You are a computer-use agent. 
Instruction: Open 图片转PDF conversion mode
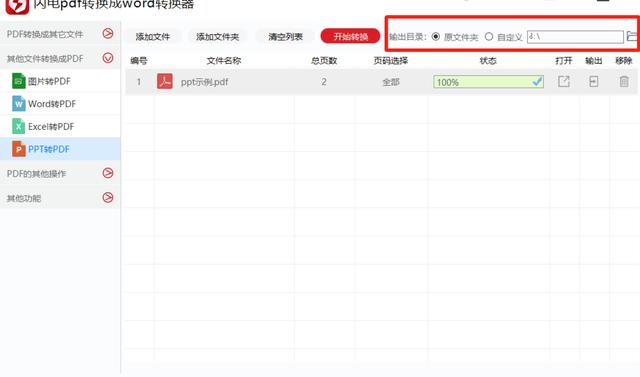(60, 81)
